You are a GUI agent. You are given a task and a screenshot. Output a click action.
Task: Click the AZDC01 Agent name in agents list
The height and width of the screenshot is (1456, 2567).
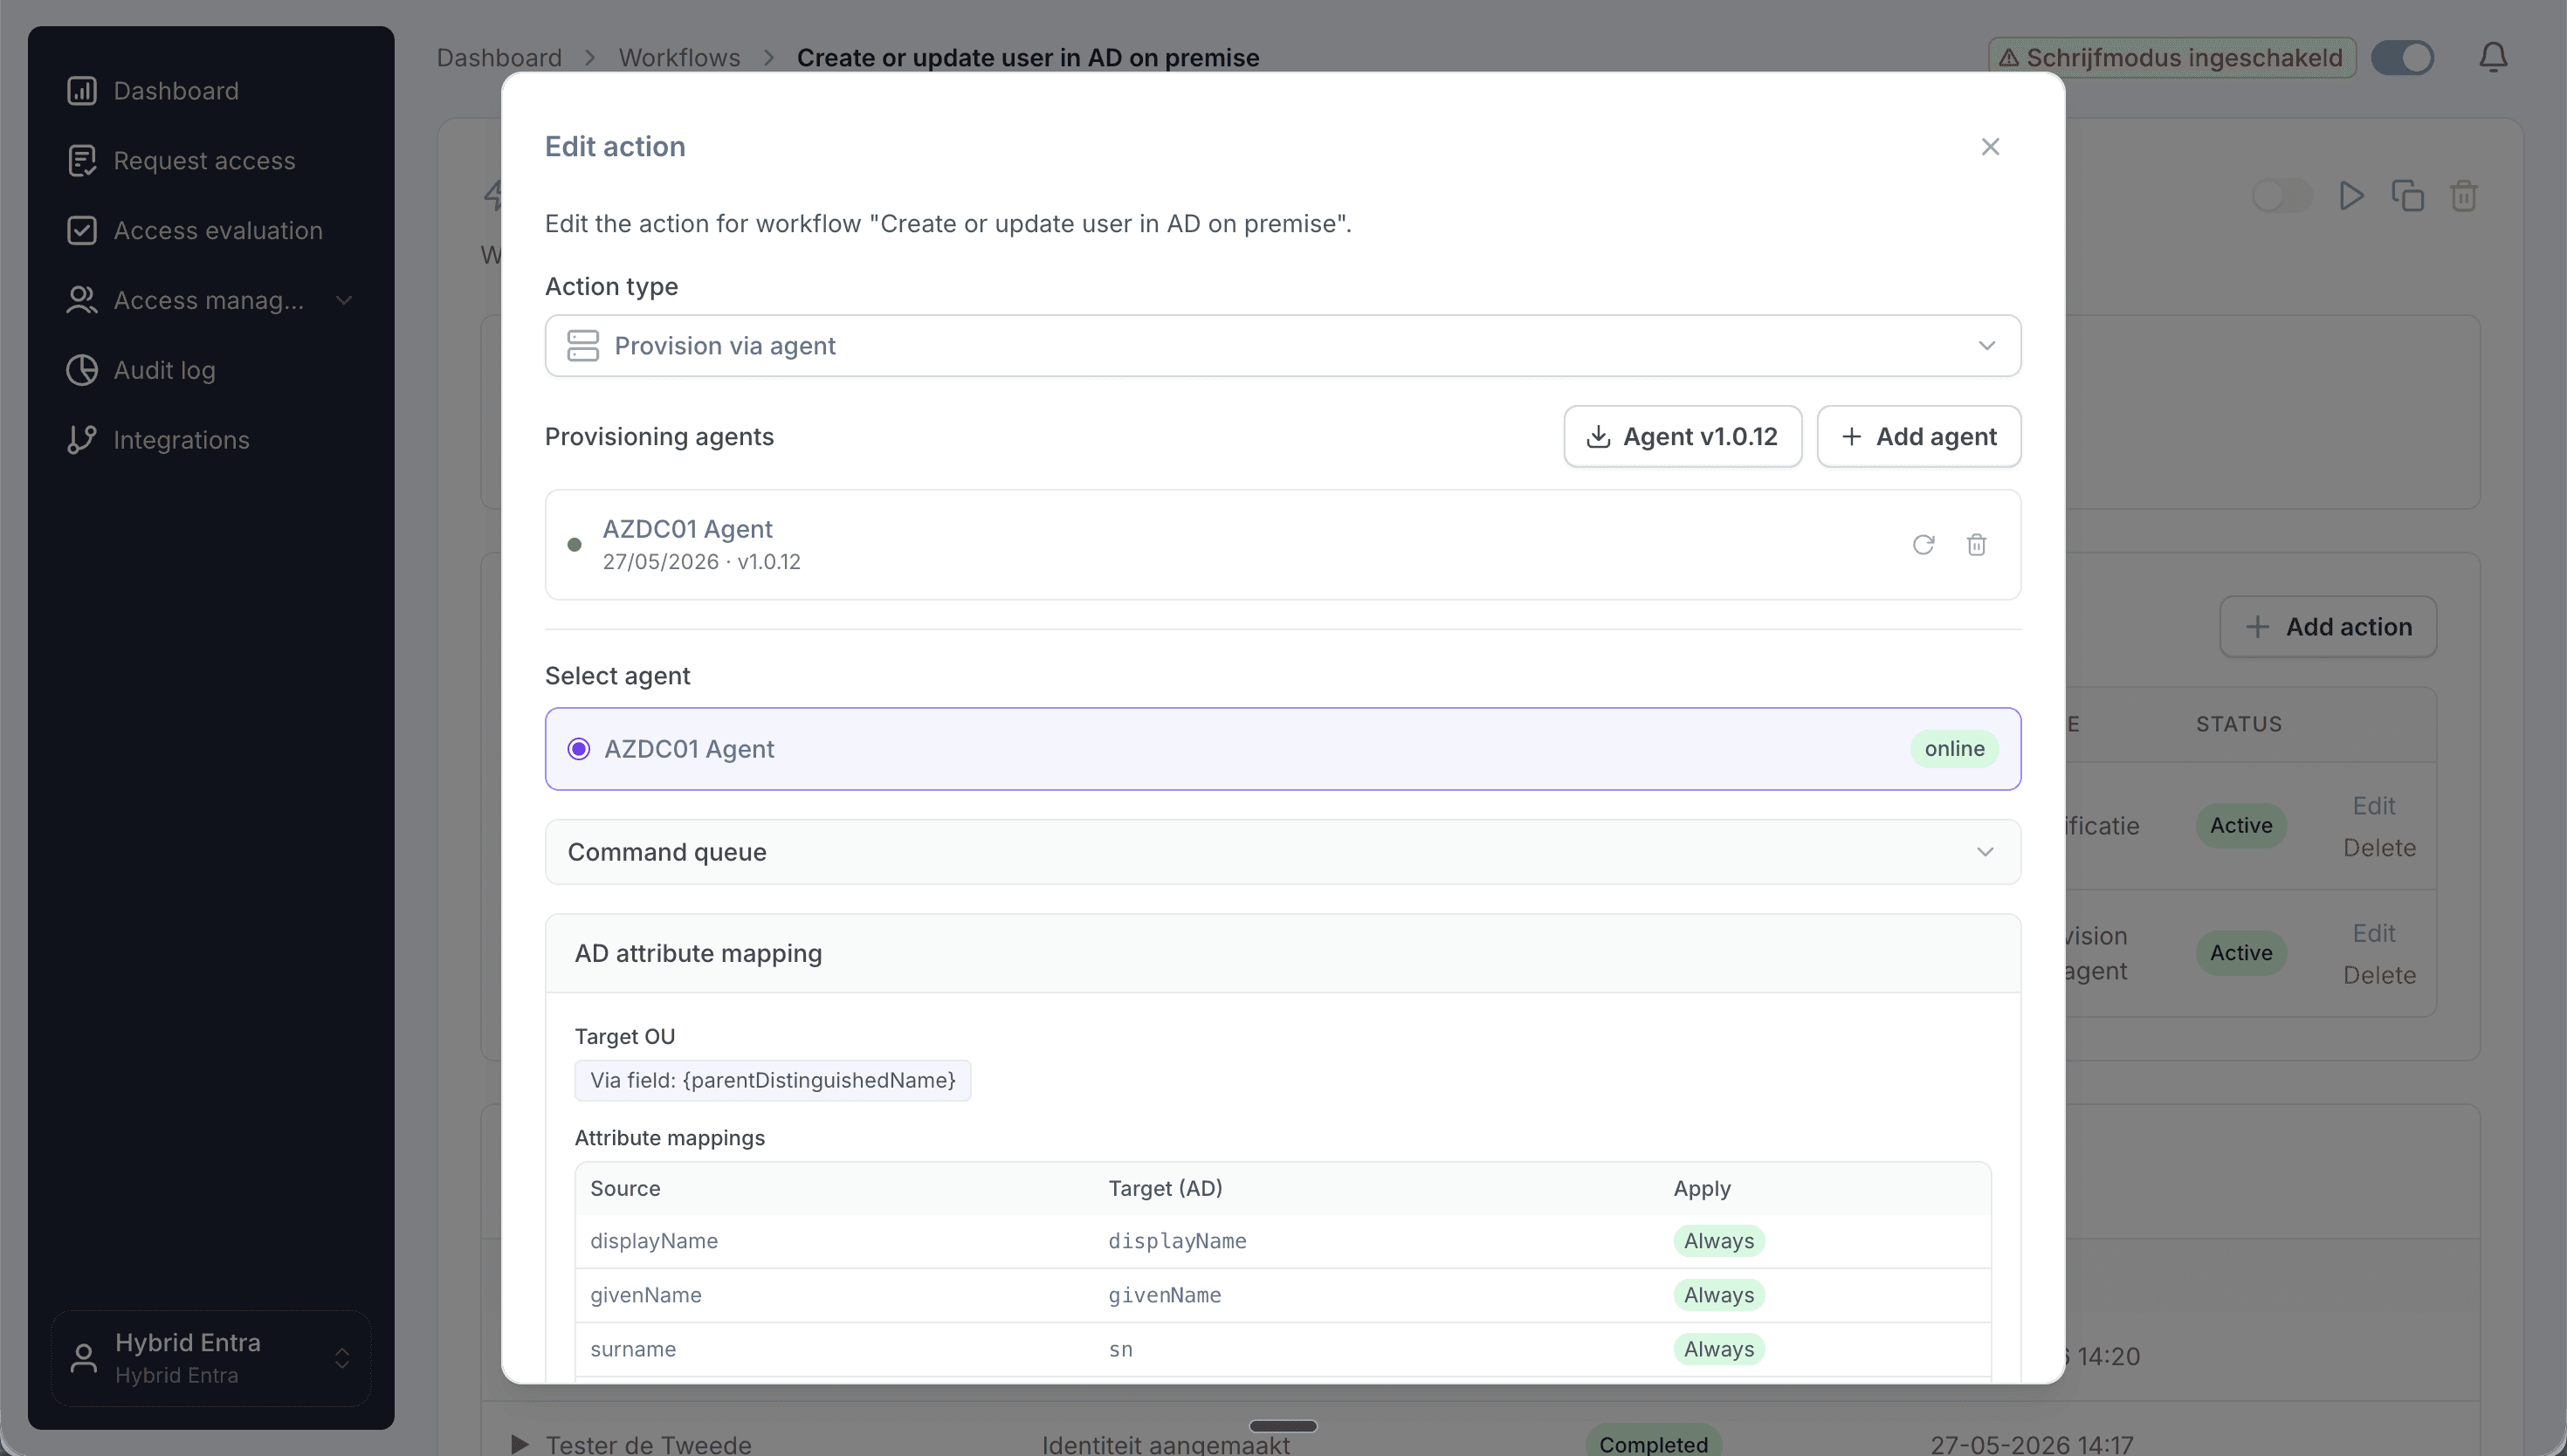pos(687,529)
